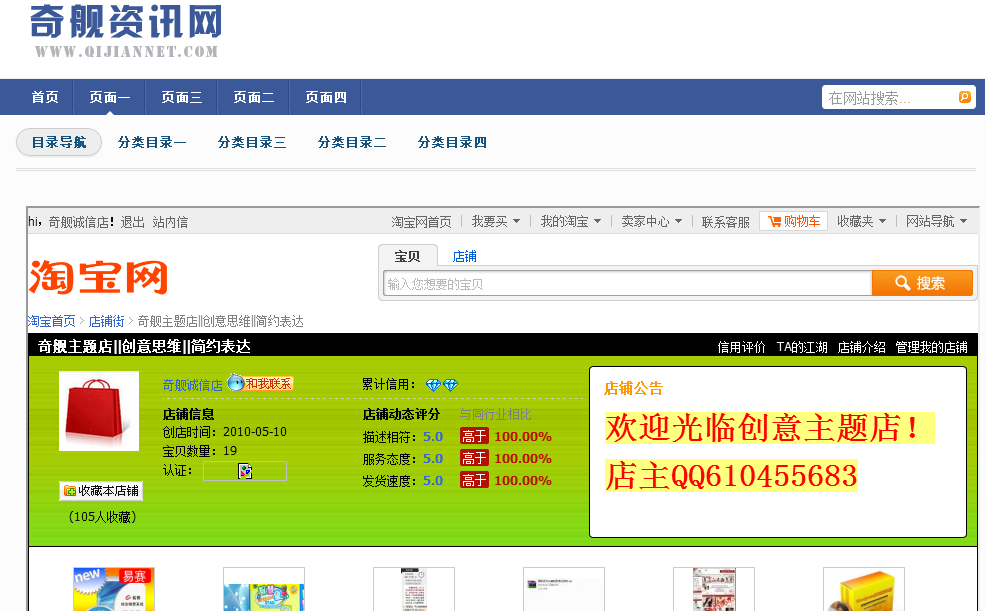Select the 目录导航 pill button
985x611 pixels.
tap(59, 143)
